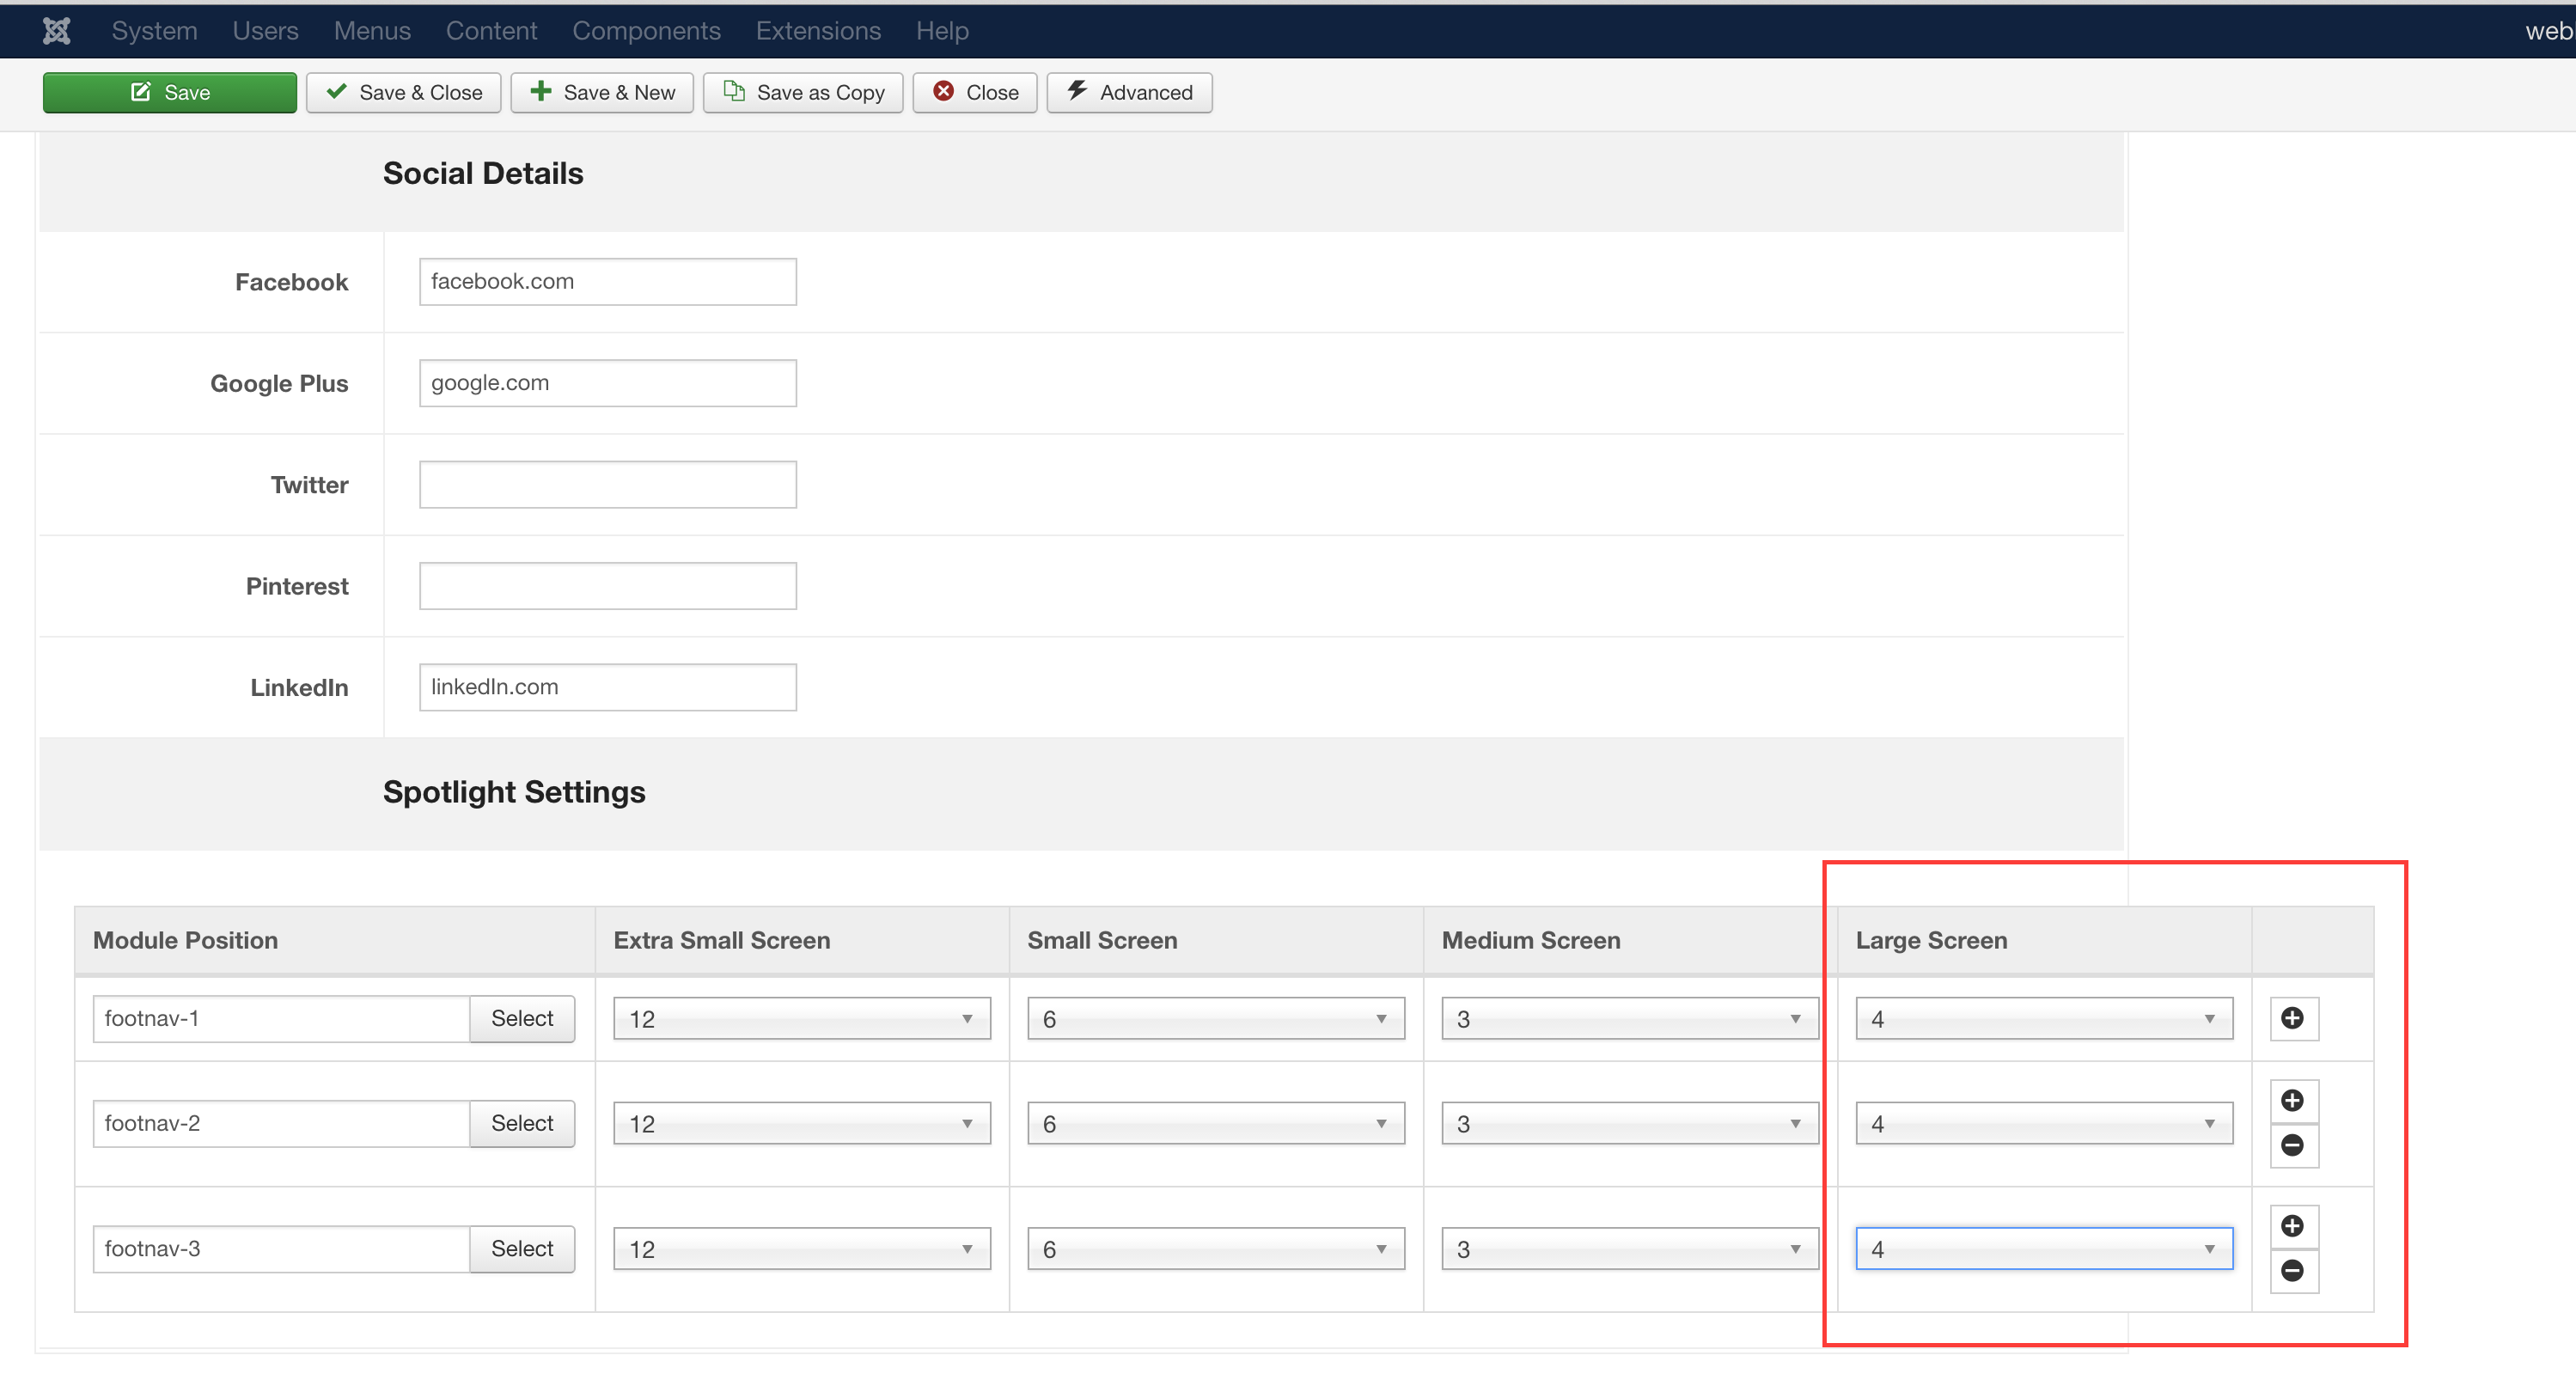This screenshot has height=1392, width=2576.
Task: Expand footnav-1 Medium Screen dropdown
Action: [1629, 1018]
